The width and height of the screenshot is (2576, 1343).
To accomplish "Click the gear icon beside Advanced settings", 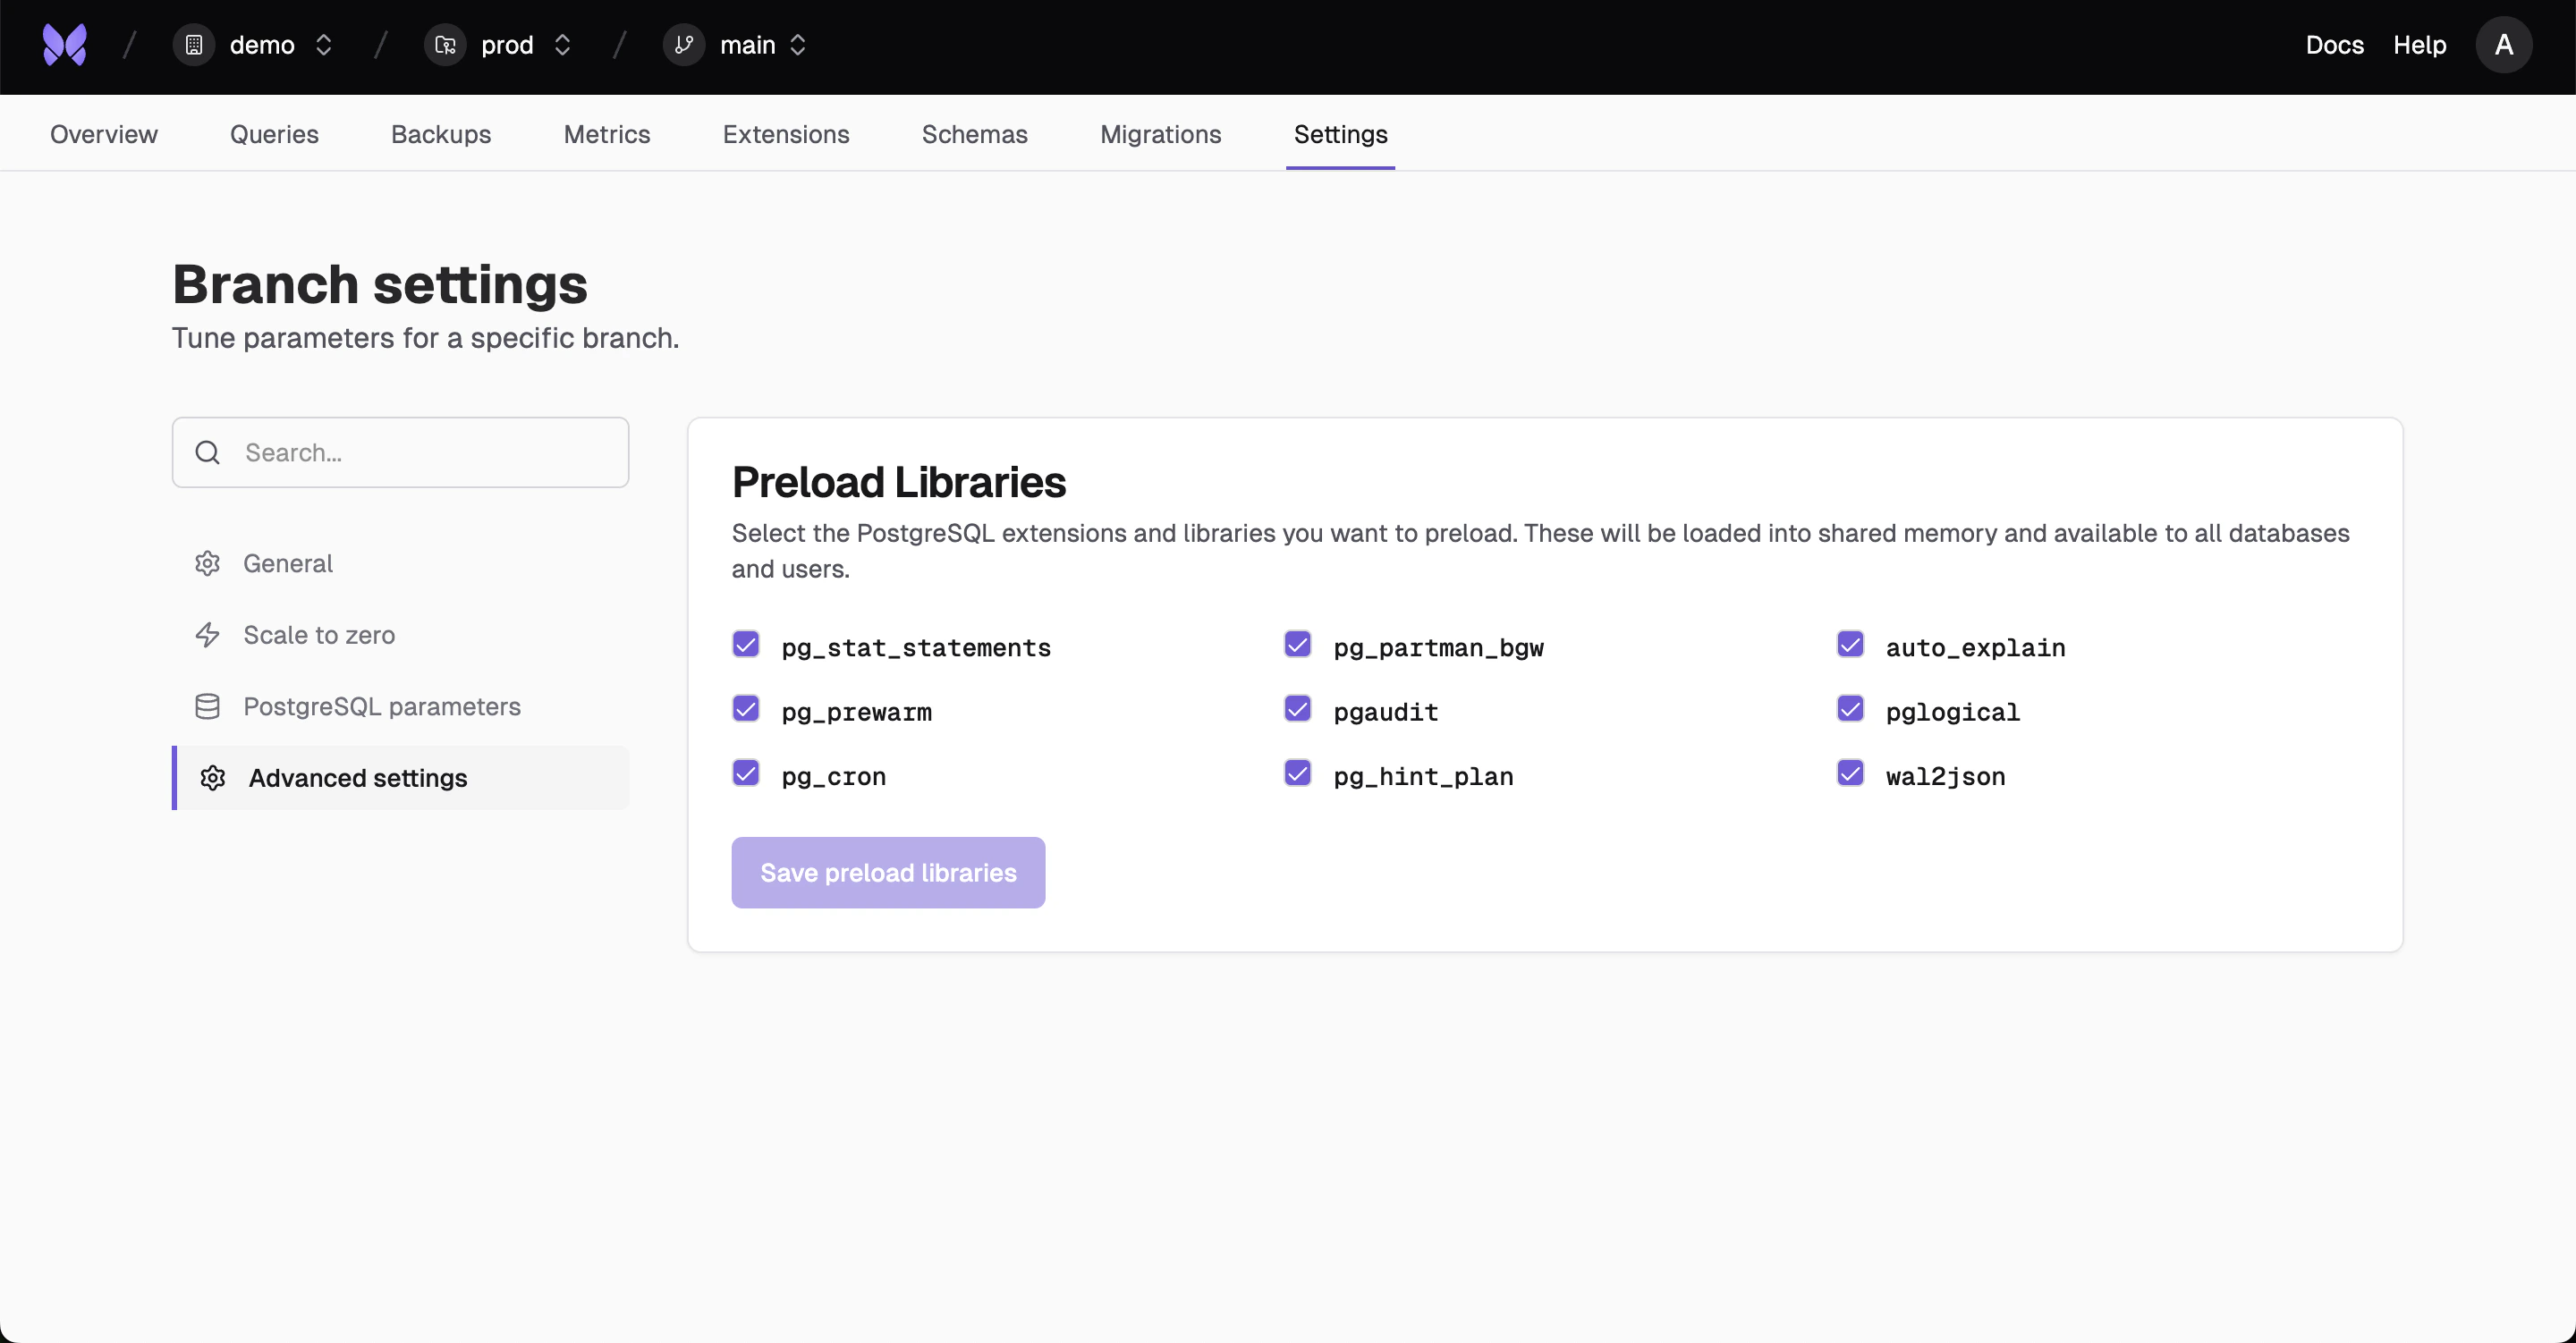I will [213, 778].
